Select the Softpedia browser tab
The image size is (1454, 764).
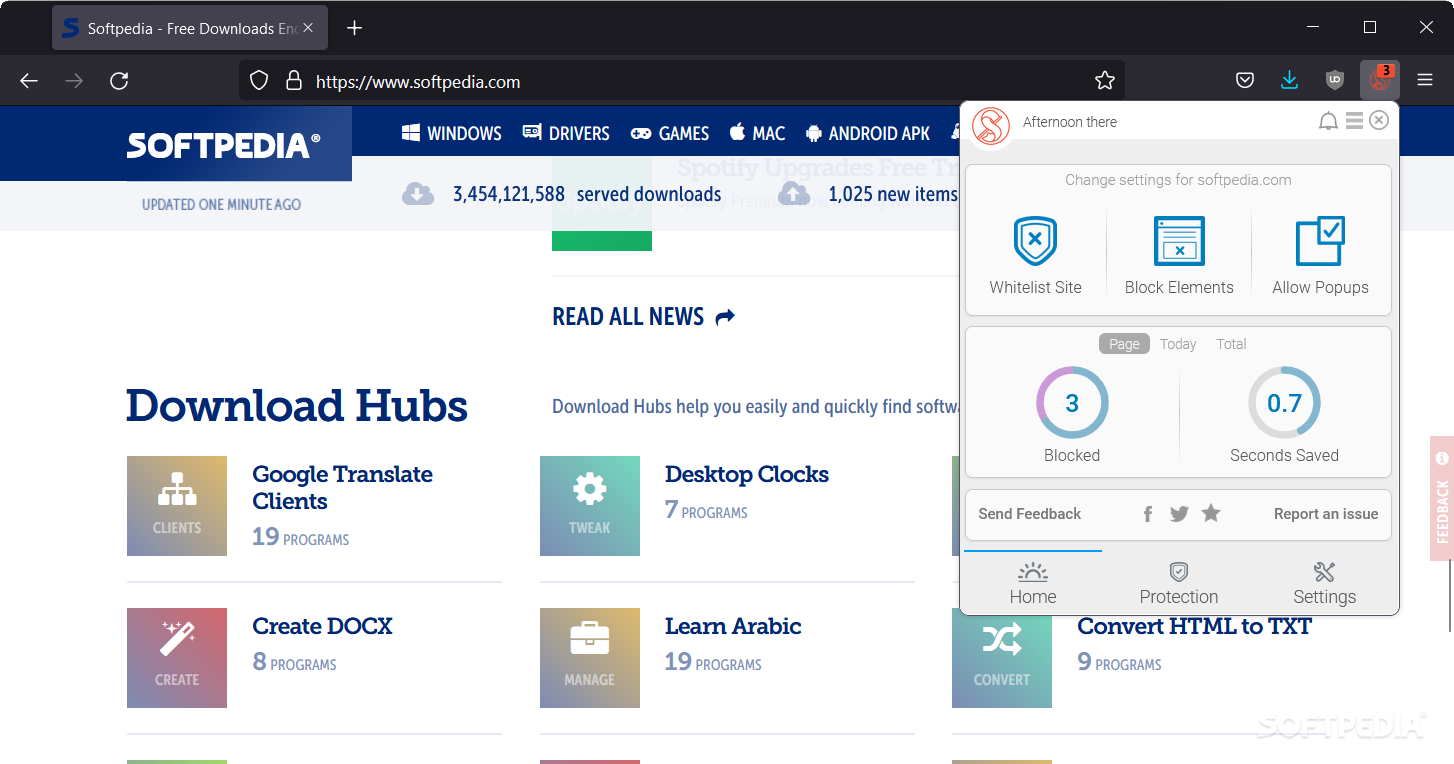coord(190,28)
